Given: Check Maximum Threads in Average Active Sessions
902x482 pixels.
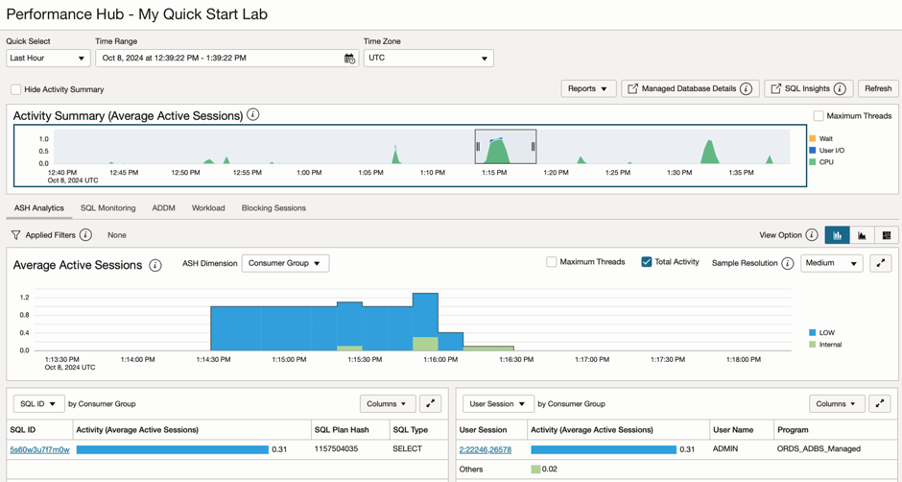Looking at the screenshot, I should 552,262.
